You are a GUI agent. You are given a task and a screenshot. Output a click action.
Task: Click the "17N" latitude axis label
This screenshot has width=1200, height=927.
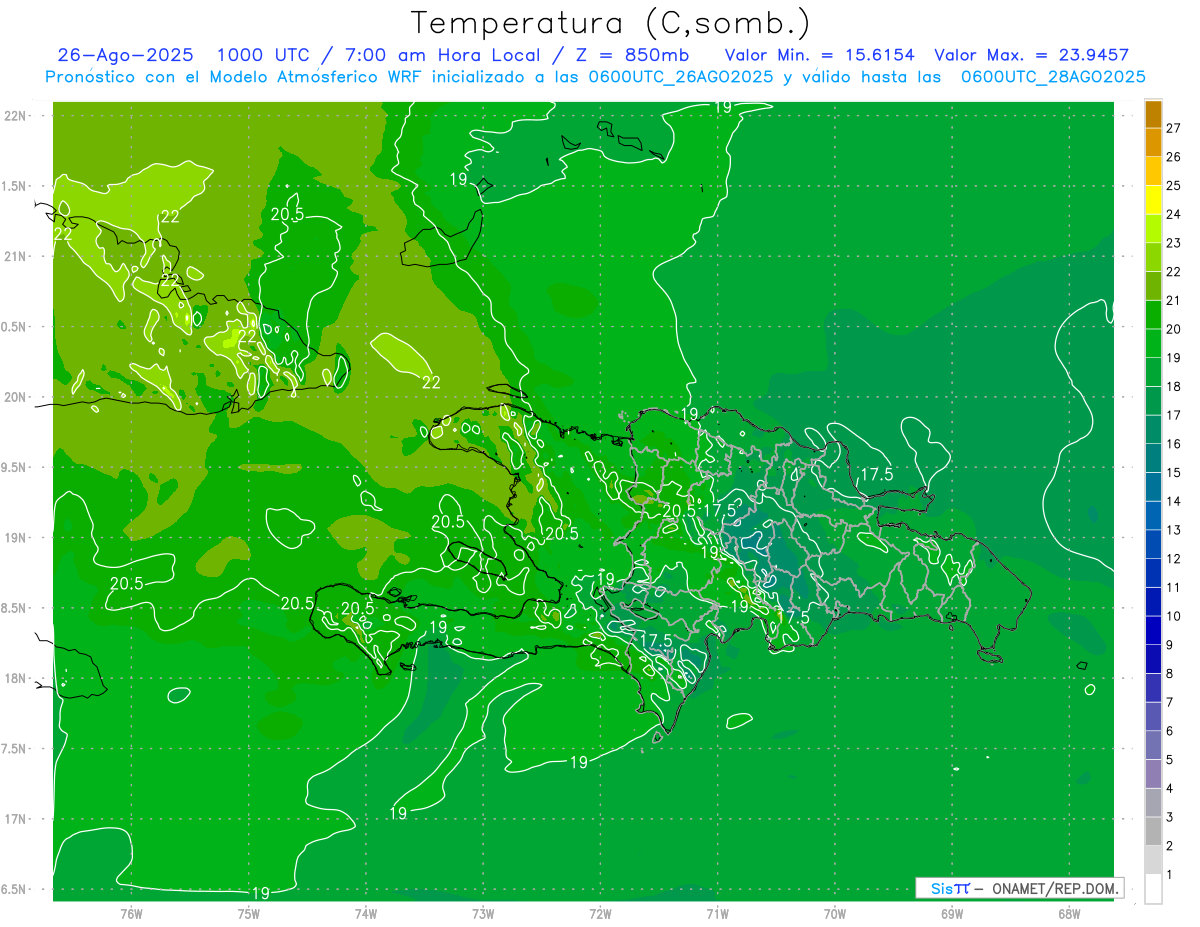(15, 819)
